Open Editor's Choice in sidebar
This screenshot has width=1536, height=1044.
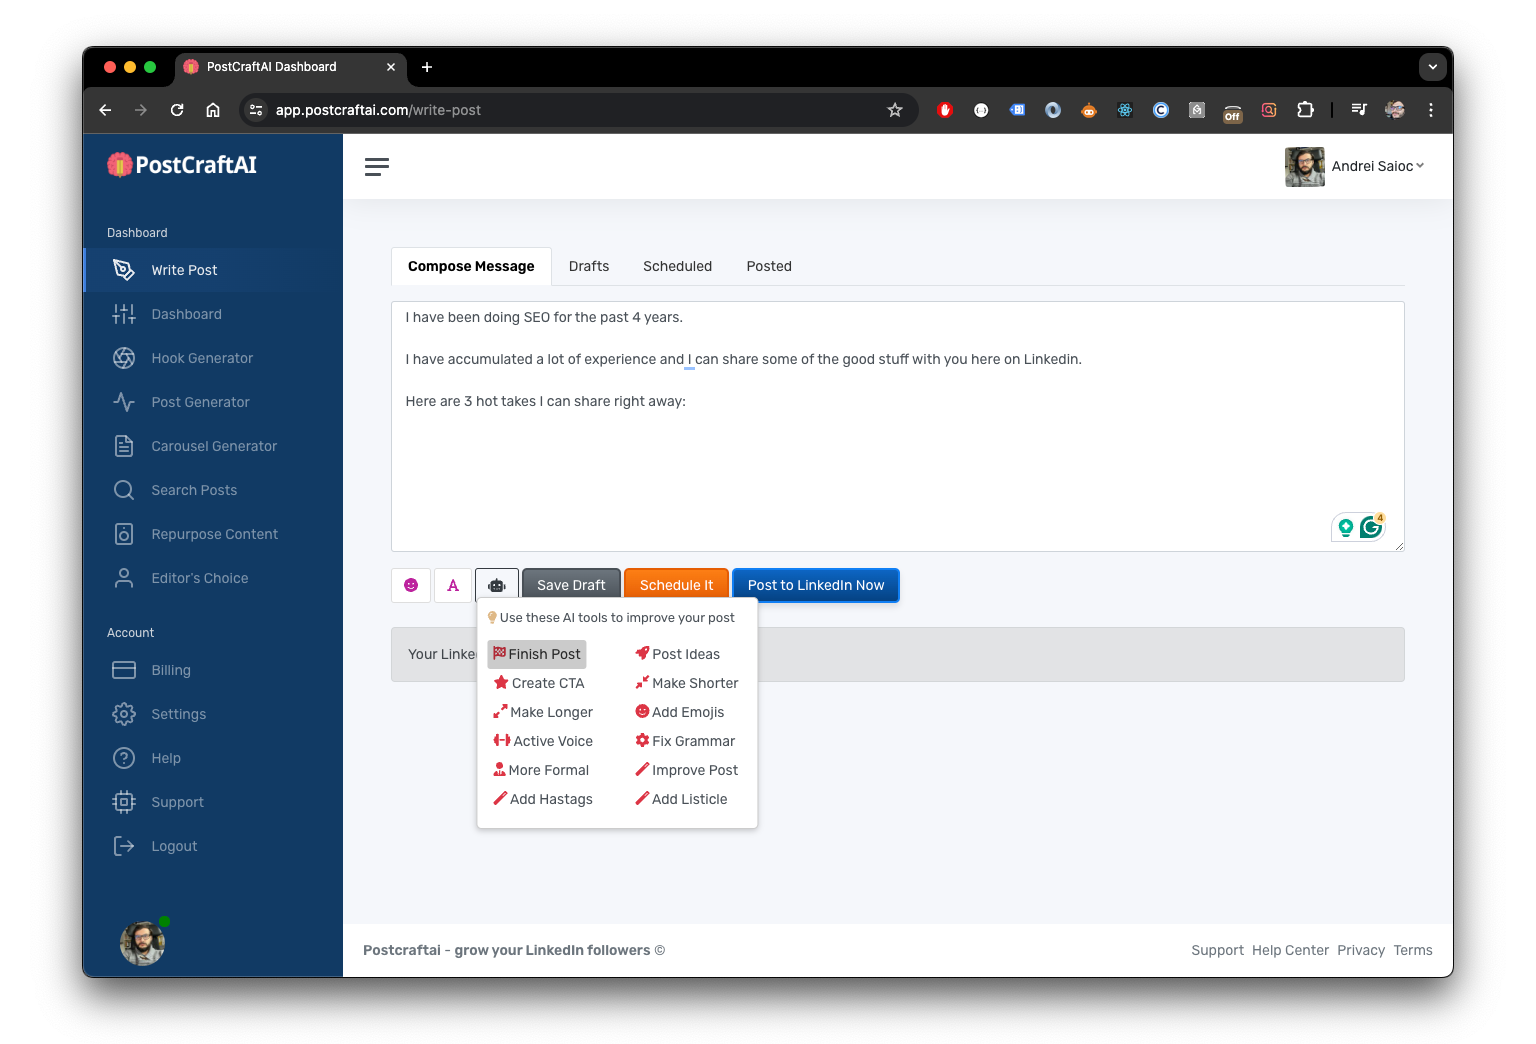213,578
